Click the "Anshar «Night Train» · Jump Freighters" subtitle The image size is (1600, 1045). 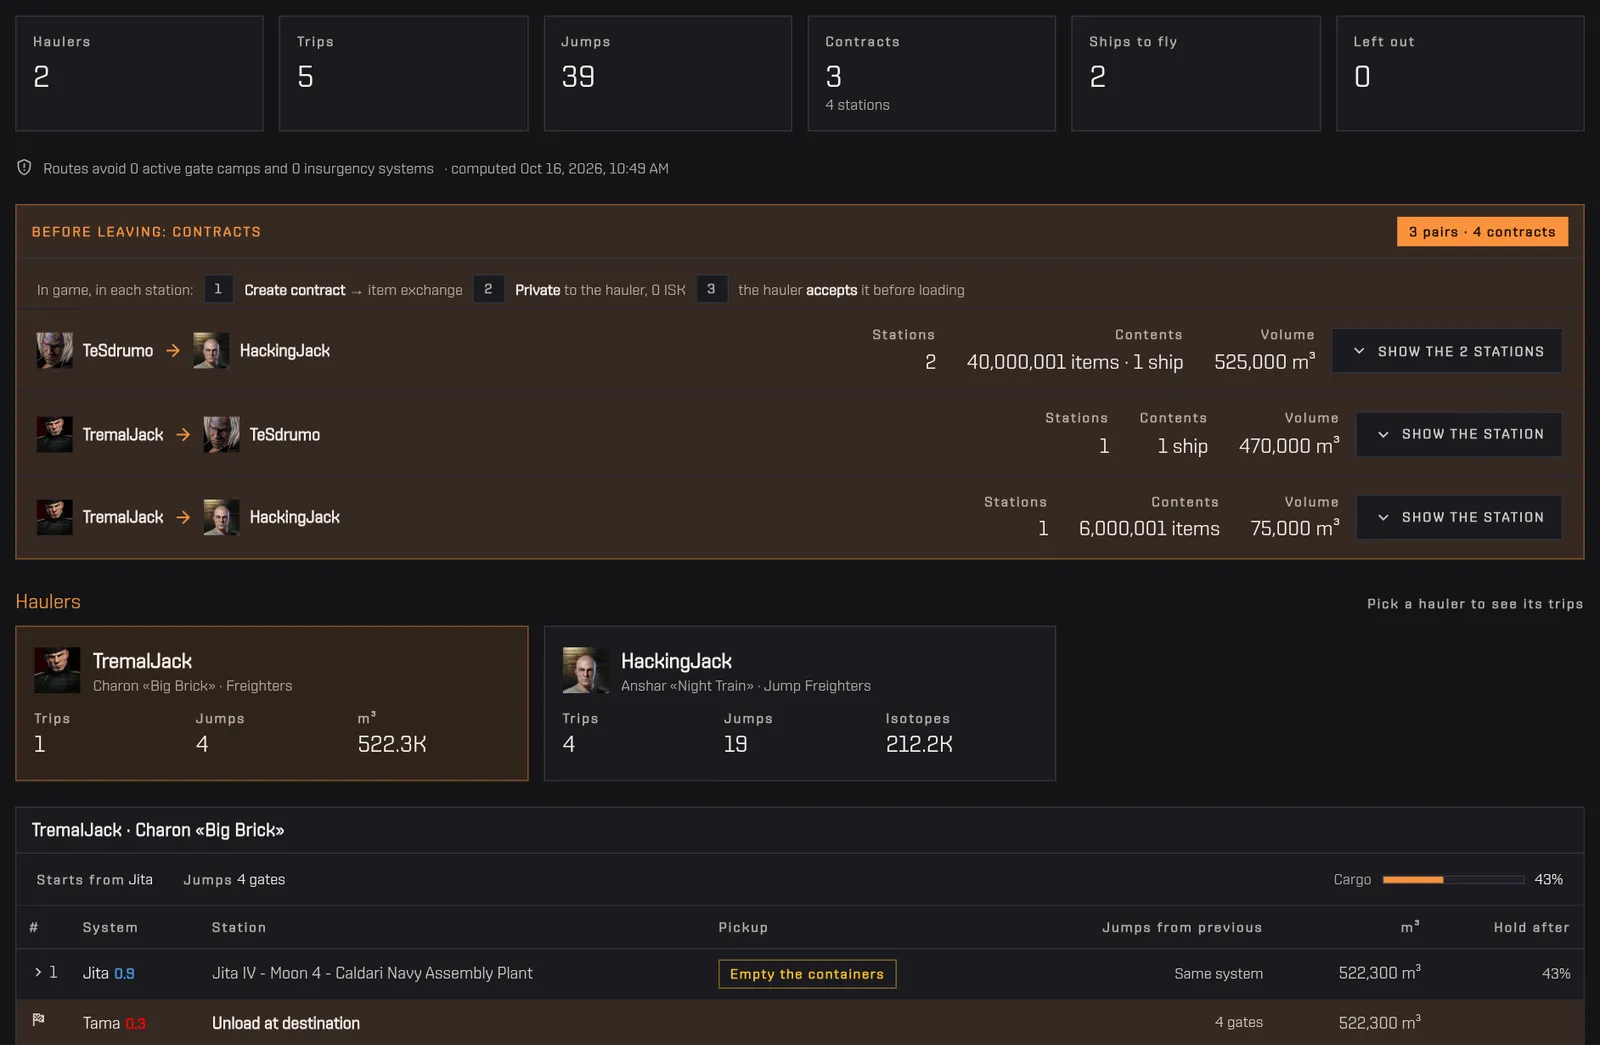tap(746, 686)
